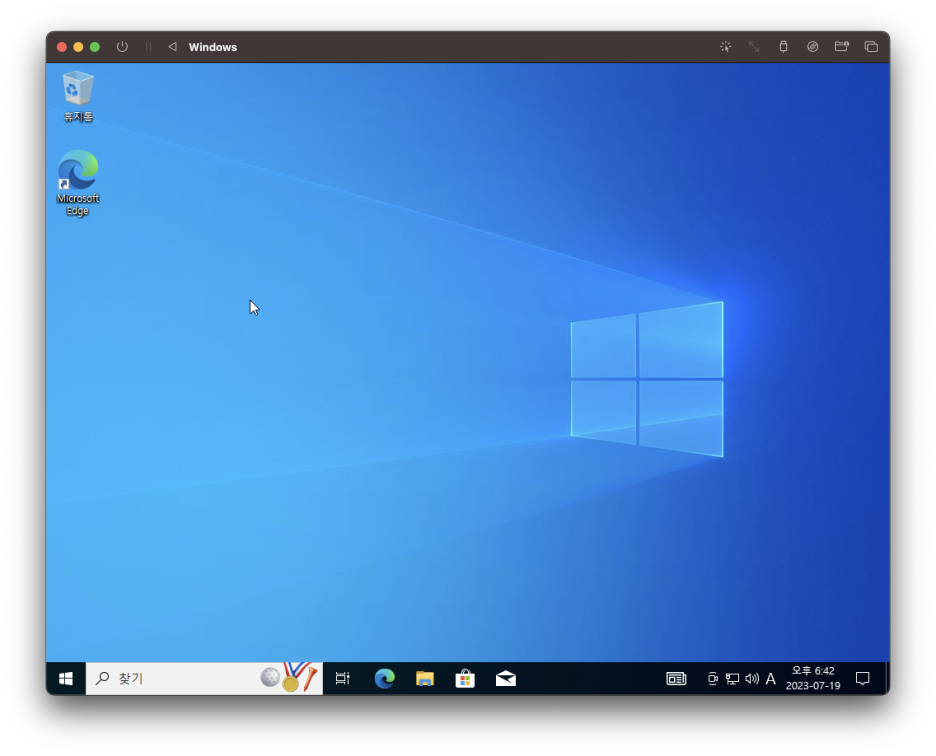Screen dimensions: 936x756
Task: Open disc drive icon in VM toolbar
Action: point(812,47)
